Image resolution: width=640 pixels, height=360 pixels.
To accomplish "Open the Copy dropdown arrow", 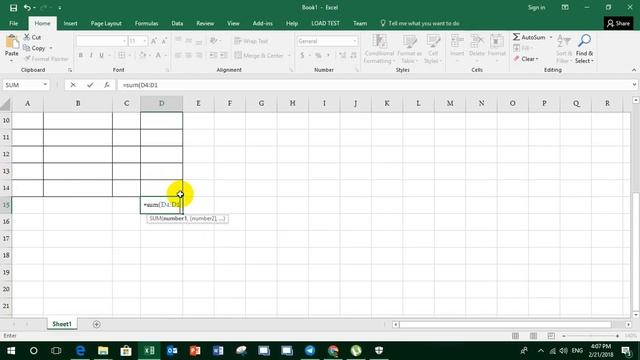I will pos(51,48).
